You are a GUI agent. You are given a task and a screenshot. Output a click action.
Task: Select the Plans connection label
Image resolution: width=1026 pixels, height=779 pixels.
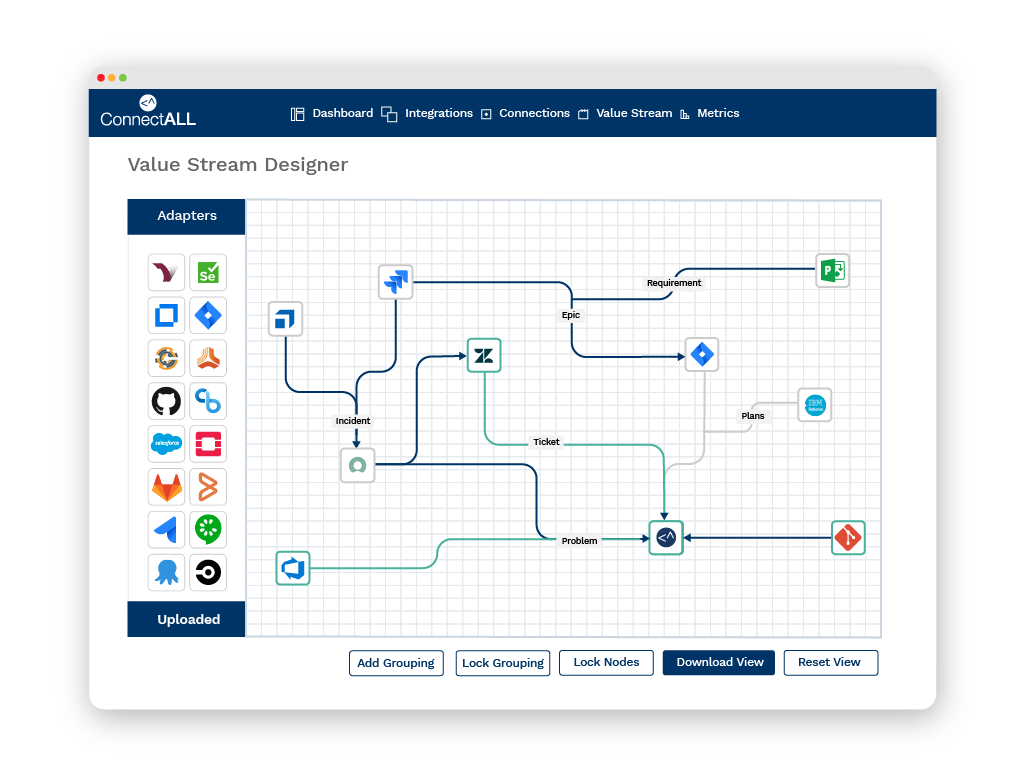pos(752,416)
